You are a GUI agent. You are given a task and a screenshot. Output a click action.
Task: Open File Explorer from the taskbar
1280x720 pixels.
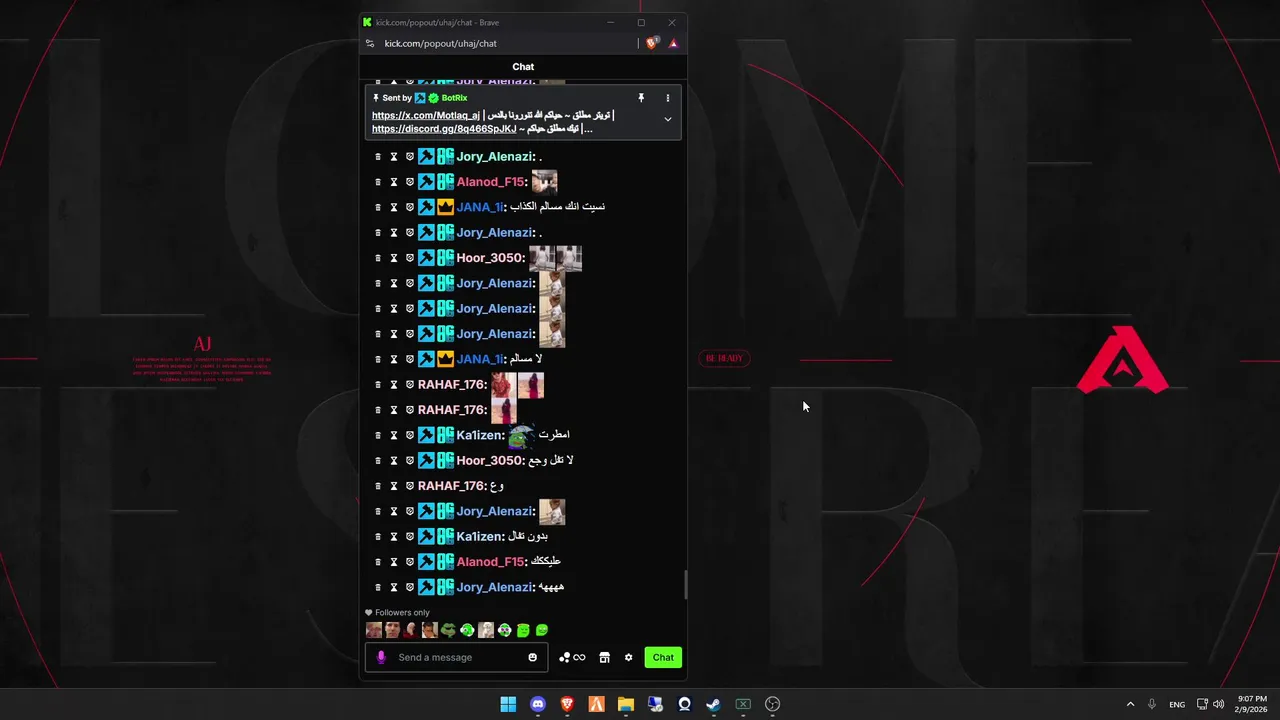click(625, 704)
